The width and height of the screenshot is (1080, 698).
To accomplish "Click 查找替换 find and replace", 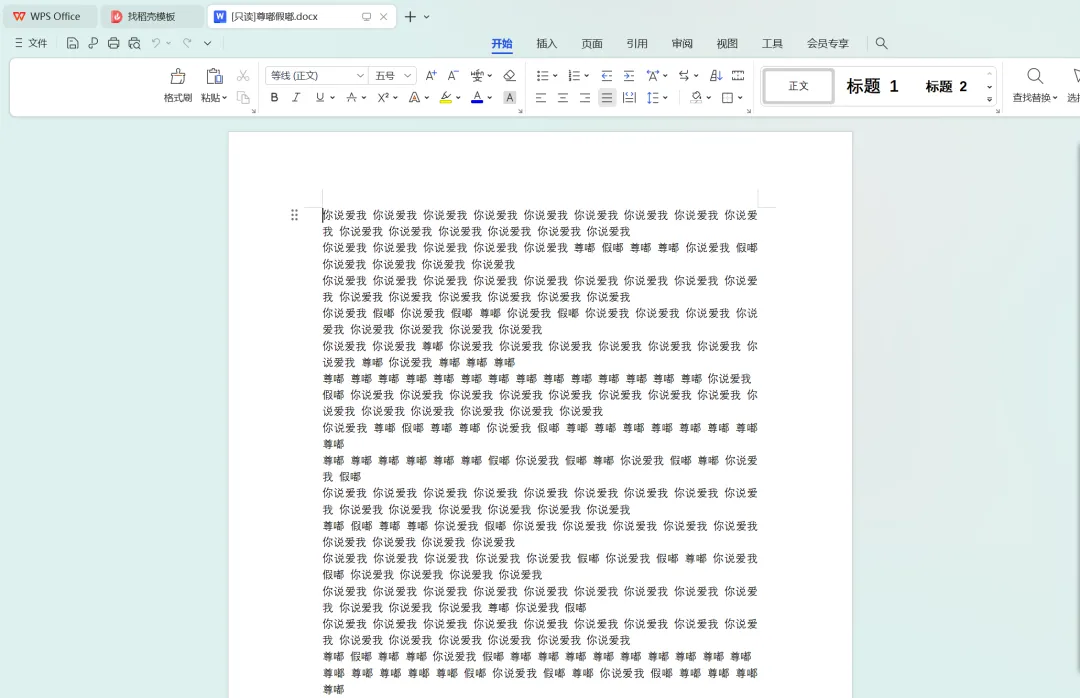I will 1035,85.
